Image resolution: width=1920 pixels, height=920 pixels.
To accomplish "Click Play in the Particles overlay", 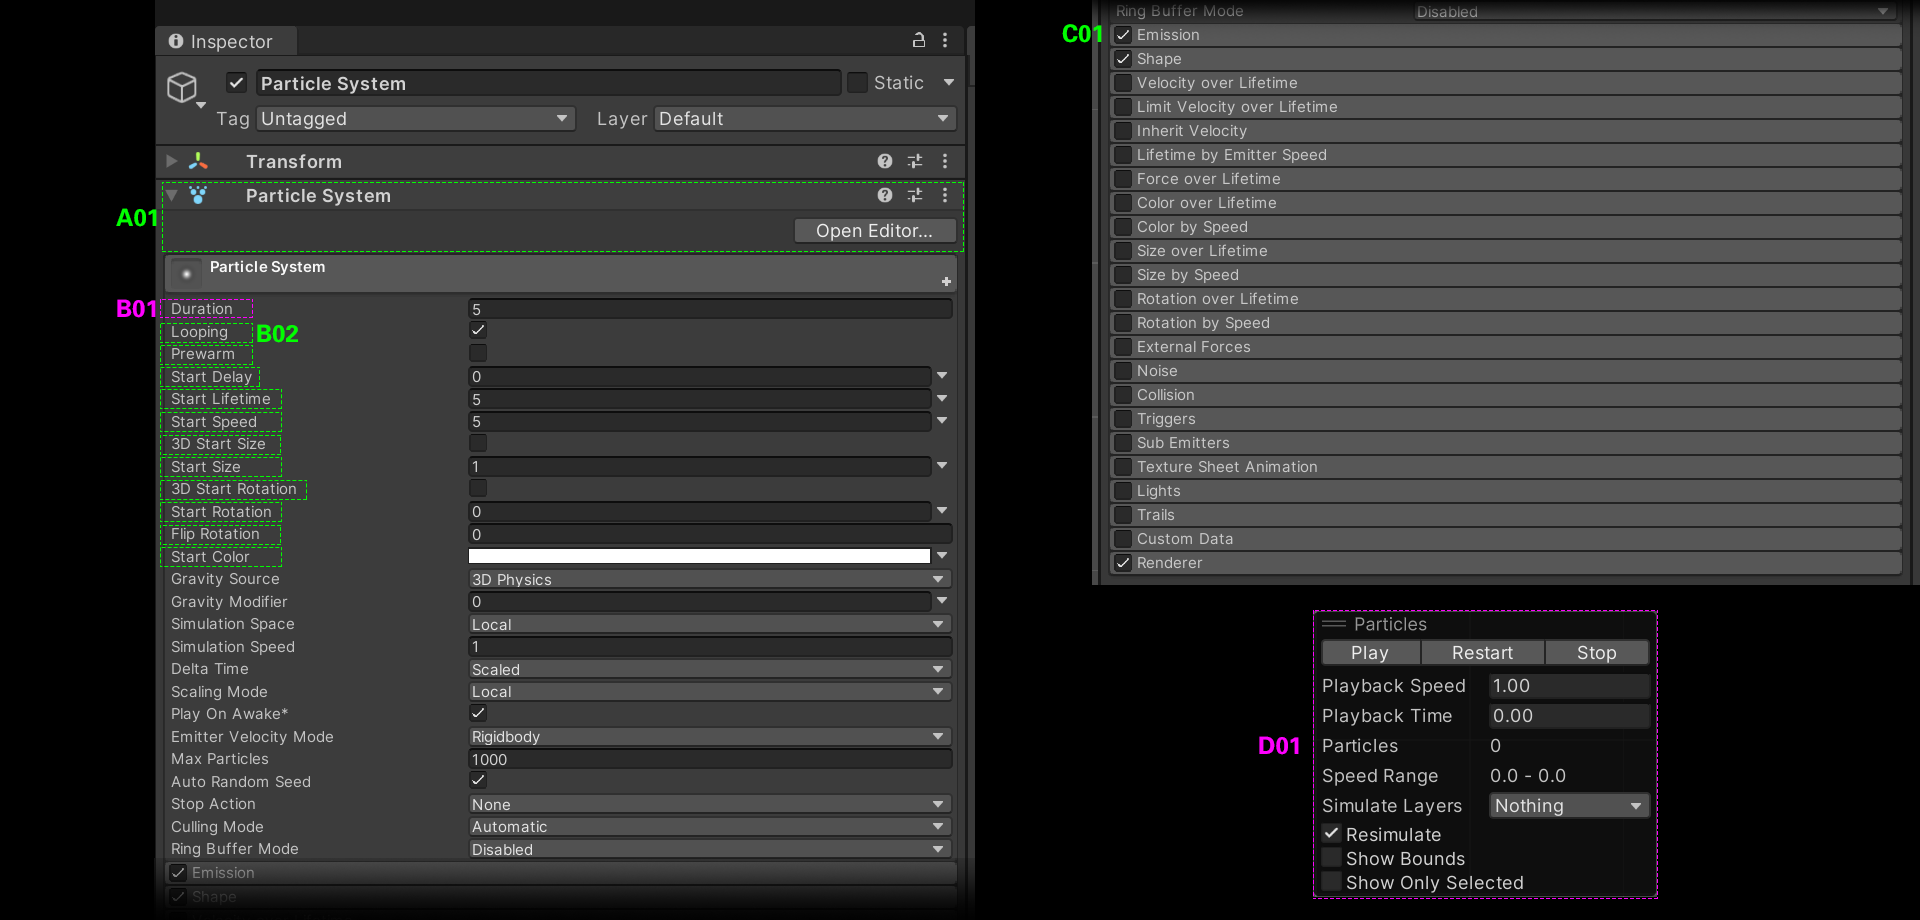I will click(1370, 653).
